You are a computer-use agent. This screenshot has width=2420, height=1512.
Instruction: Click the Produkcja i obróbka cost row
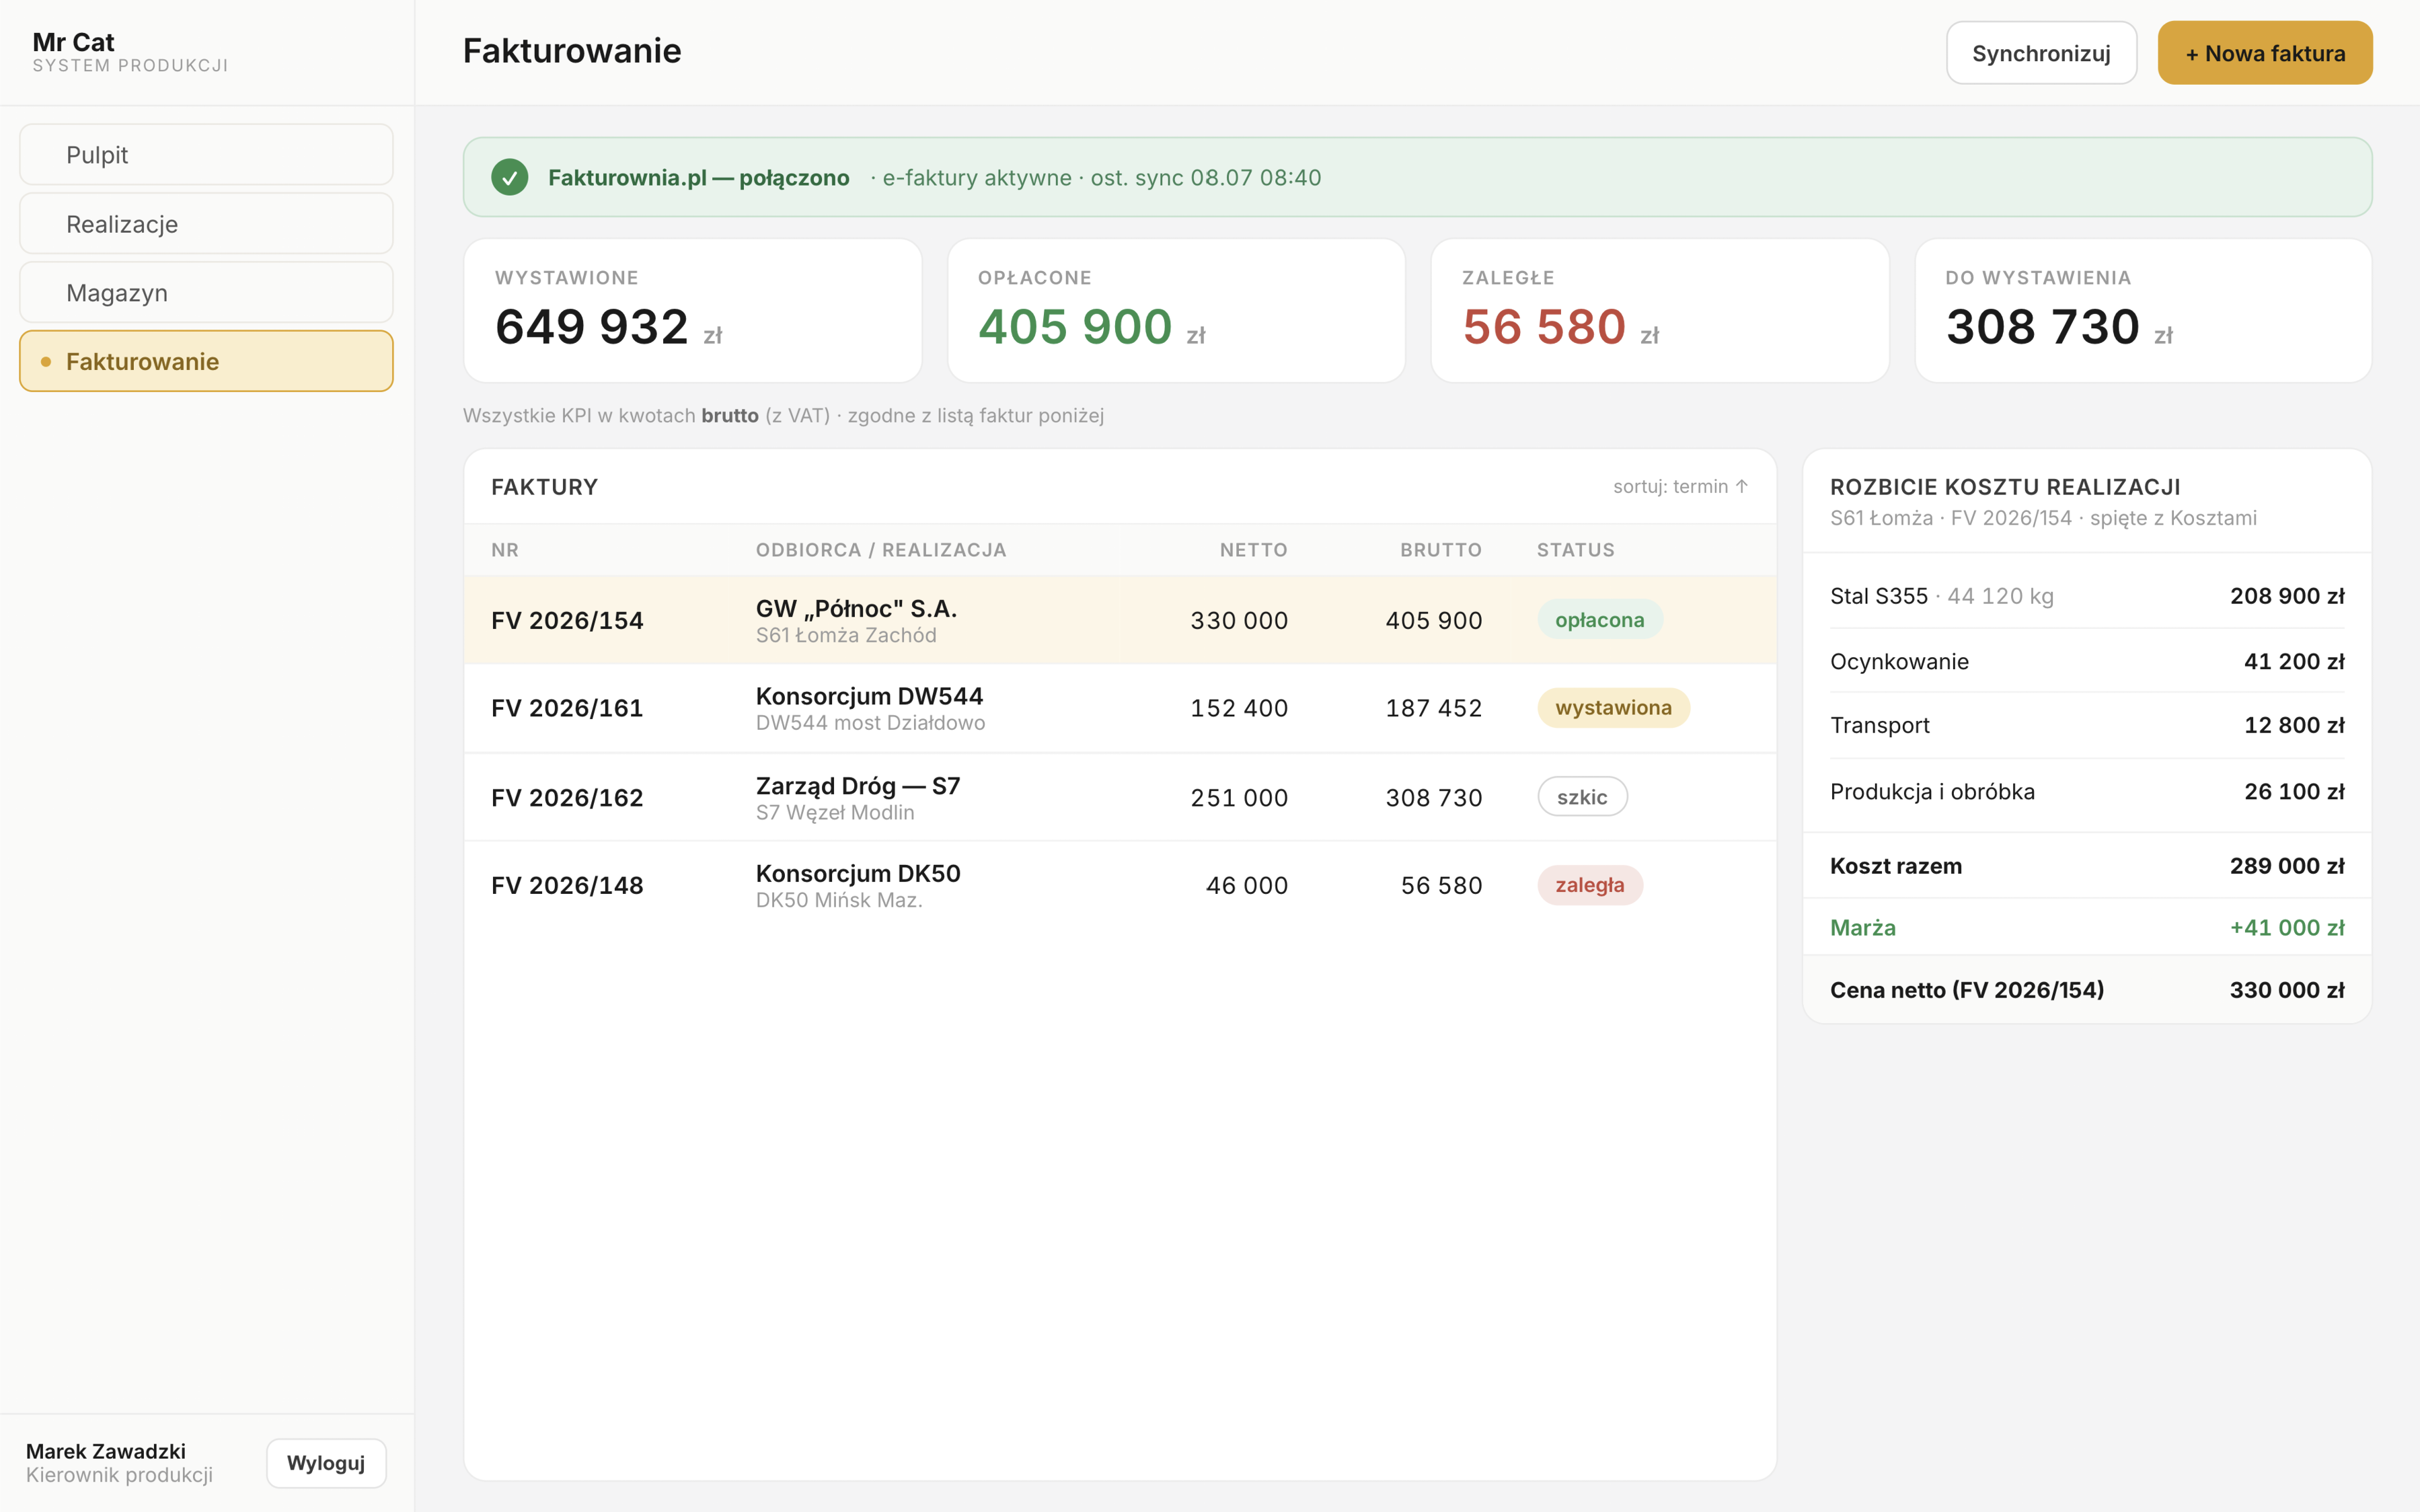tap(2087, 791)
